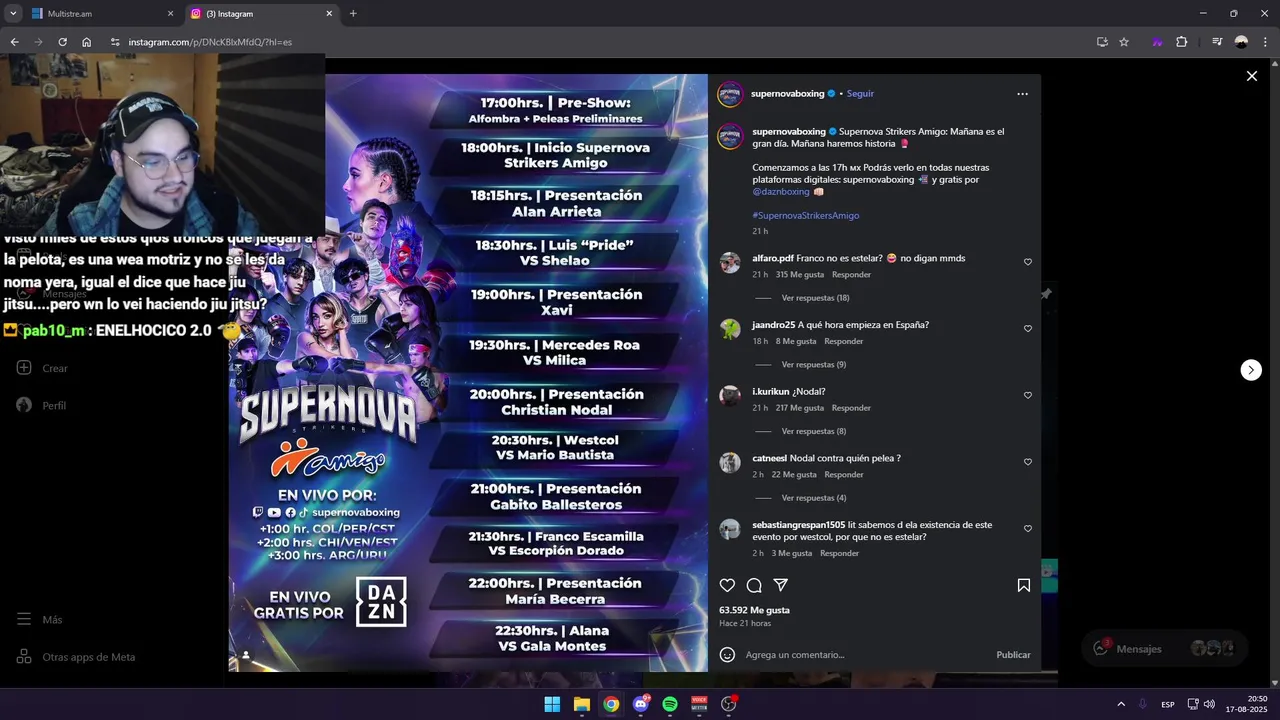Bookmark this page with star icon
The height and width of the screenshot is (720, 1280).
tap(1124, 42)
